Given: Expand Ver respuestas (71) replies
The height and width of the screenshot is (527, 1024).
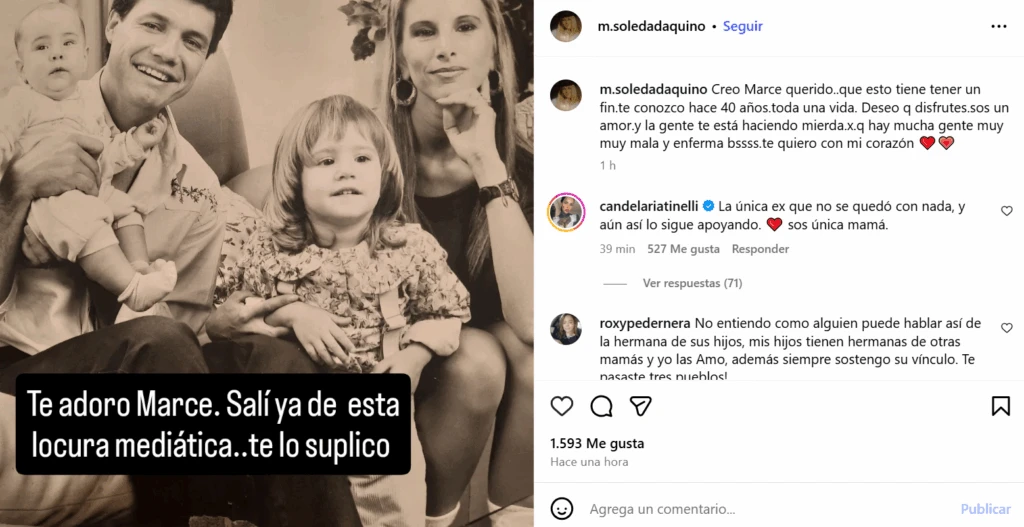Looking at the screenshot, I should [x=692, y=283].
